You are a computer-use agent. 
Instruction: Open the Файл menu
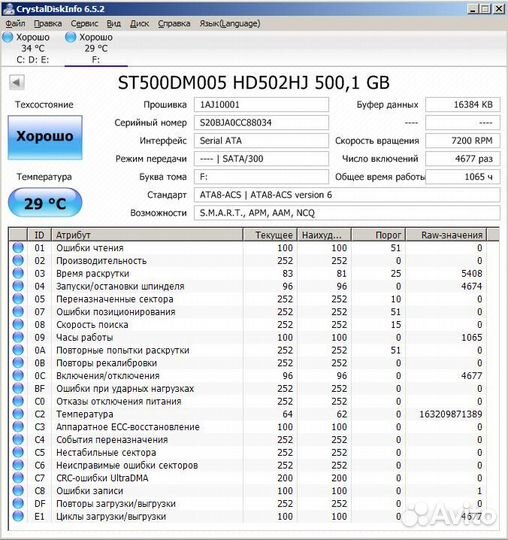pos(15,24)
